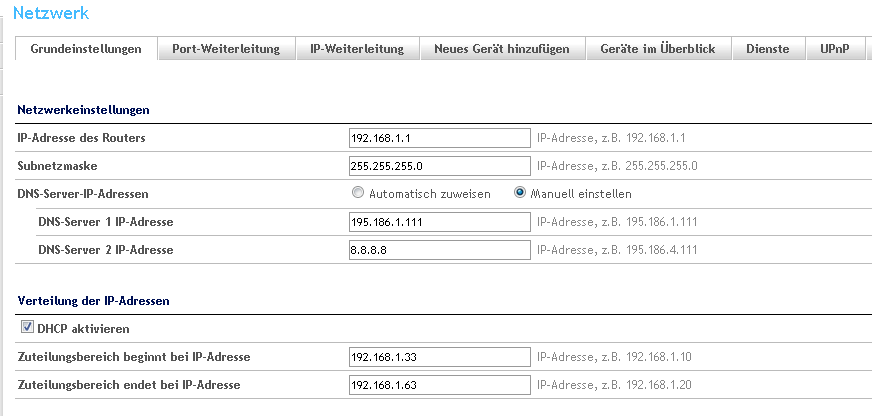
Task: Click the Netzwerk page heading
Action: [50, 13]
